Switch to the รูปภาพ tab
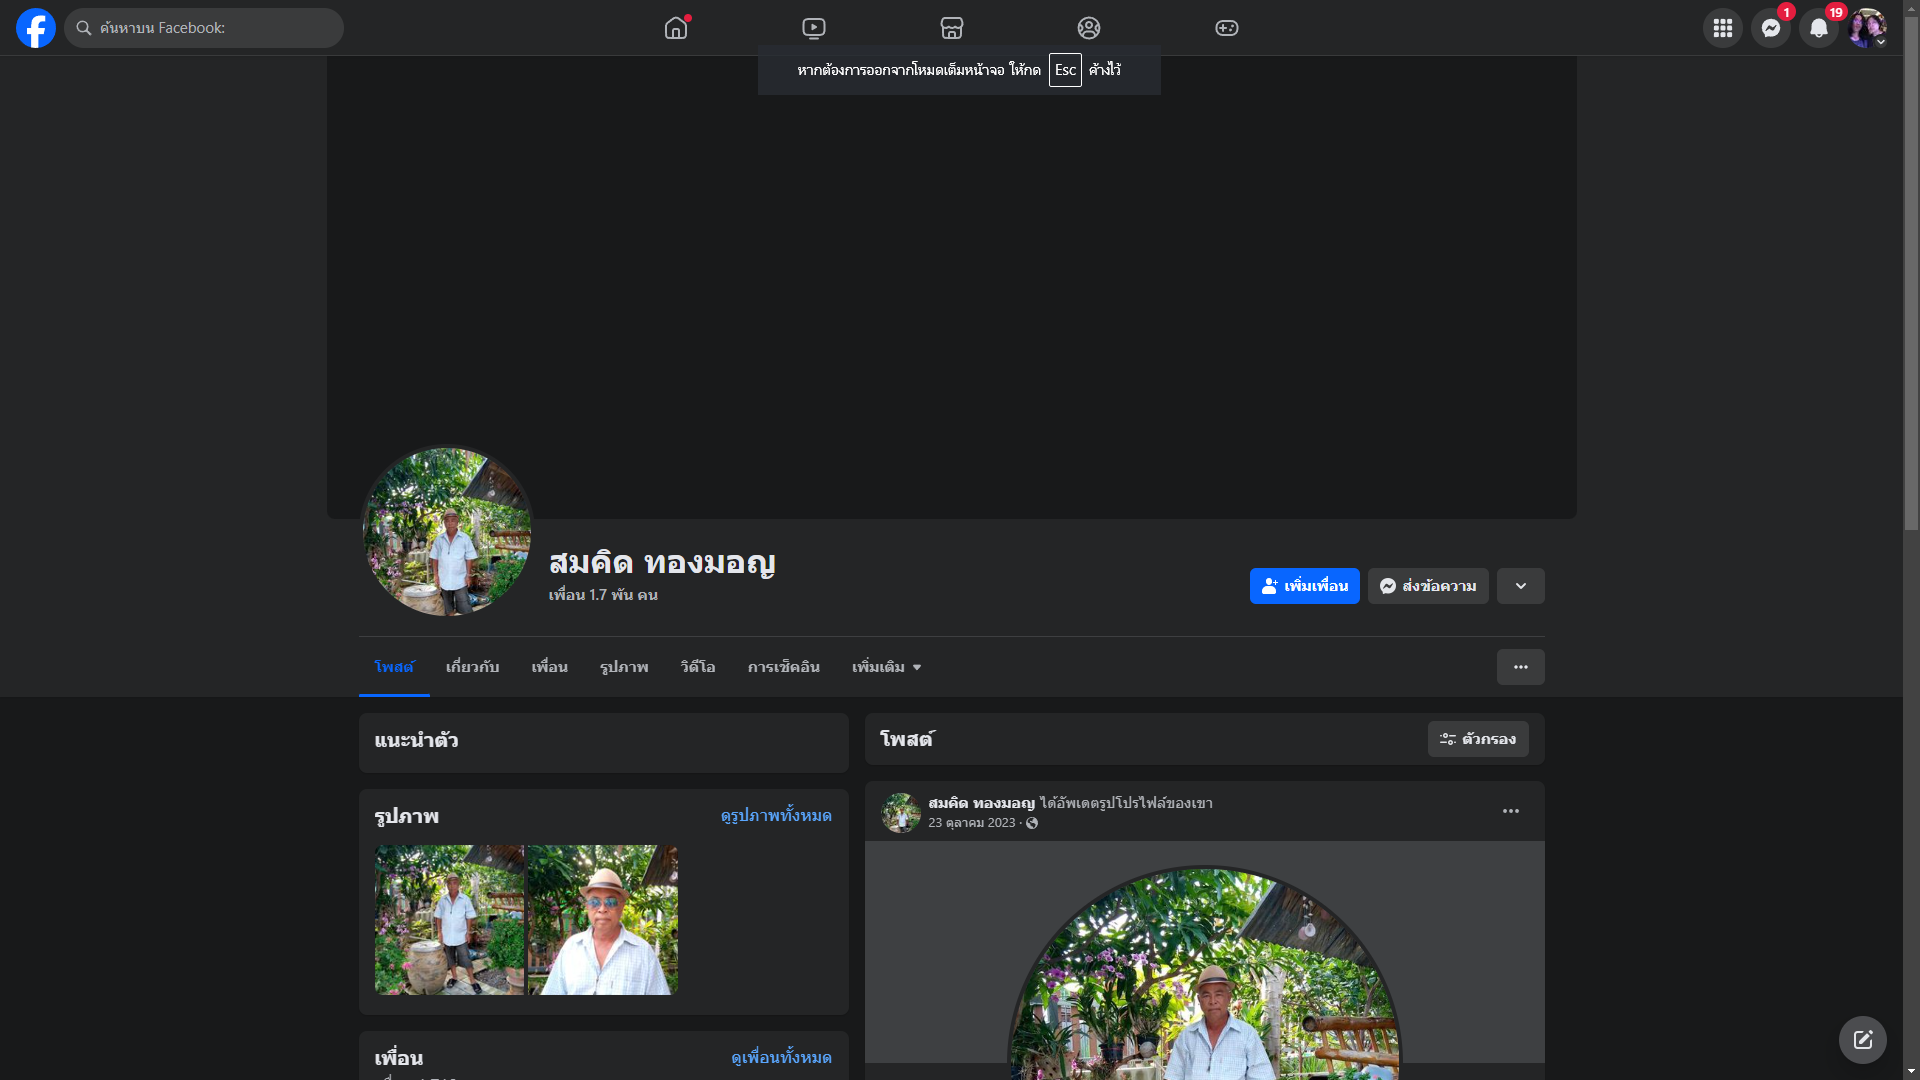 624,667
